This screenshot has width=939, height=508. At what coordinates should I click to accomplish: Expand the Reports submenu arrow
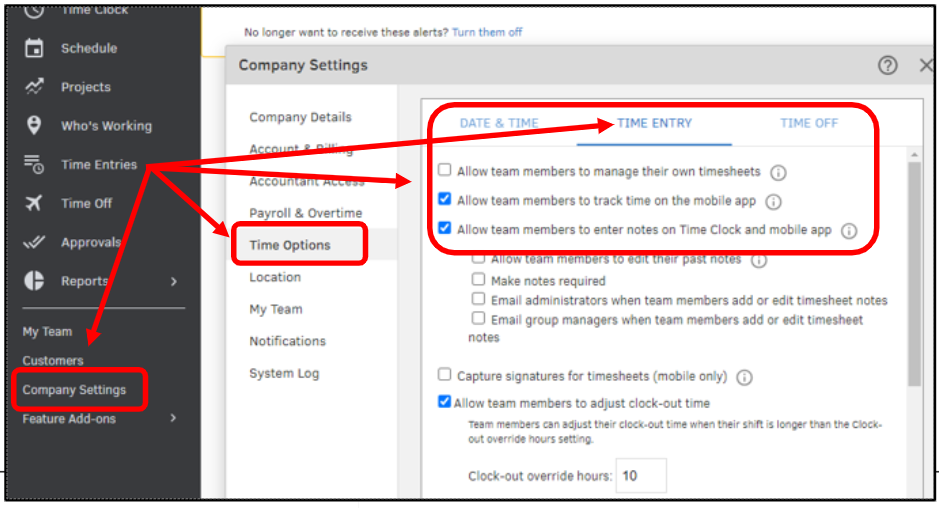(174, 281)
